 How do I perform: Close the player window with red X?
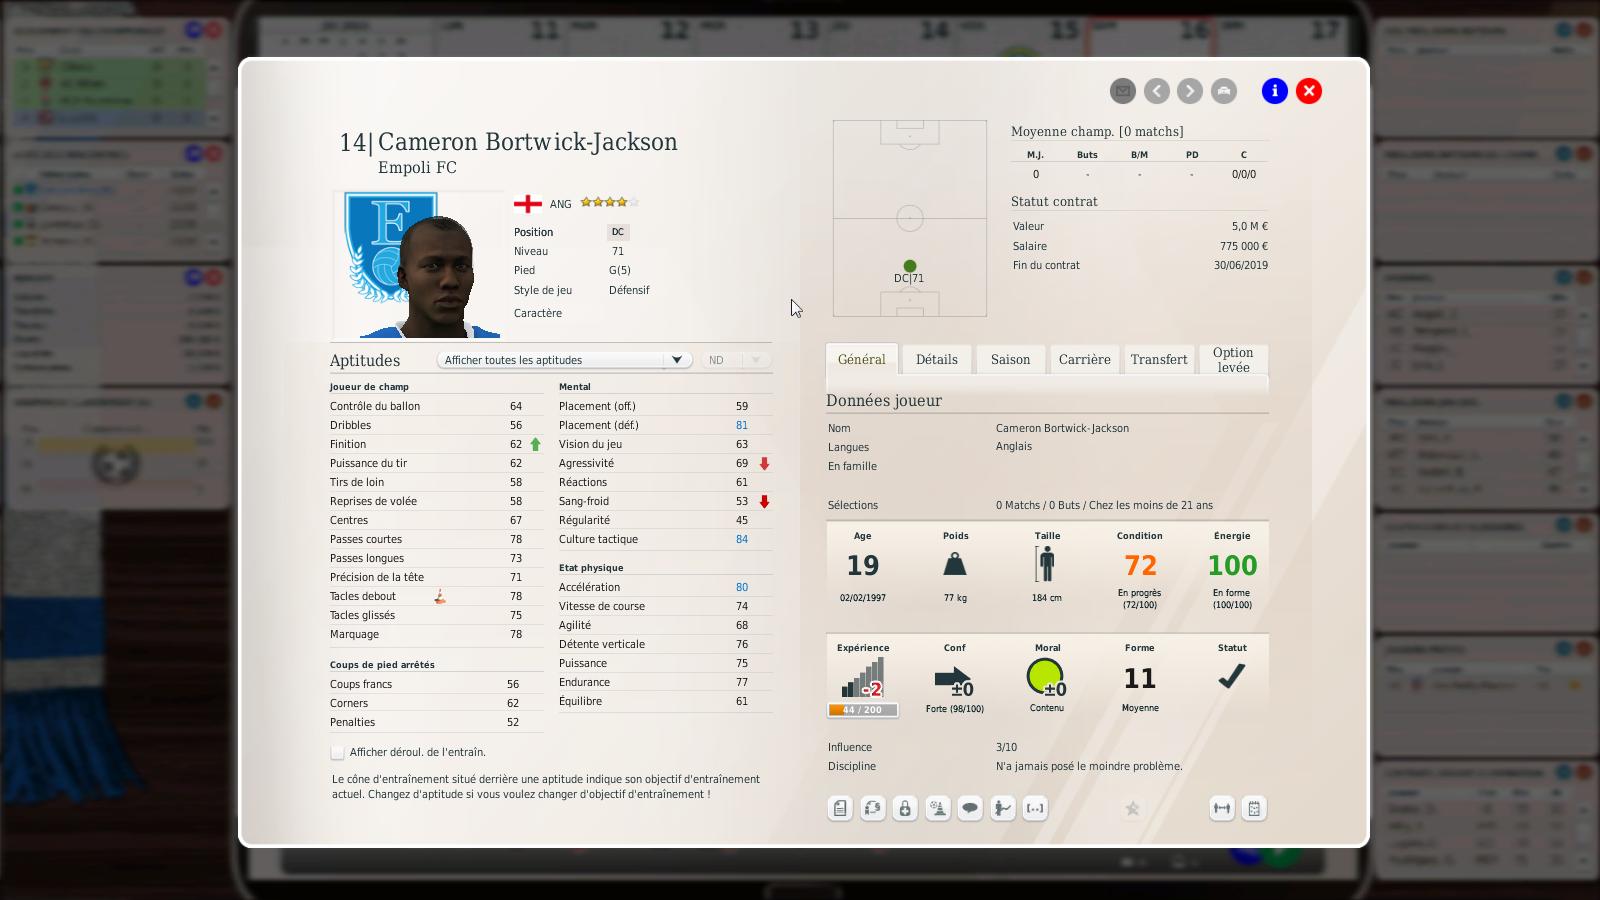coord(1309,91)
